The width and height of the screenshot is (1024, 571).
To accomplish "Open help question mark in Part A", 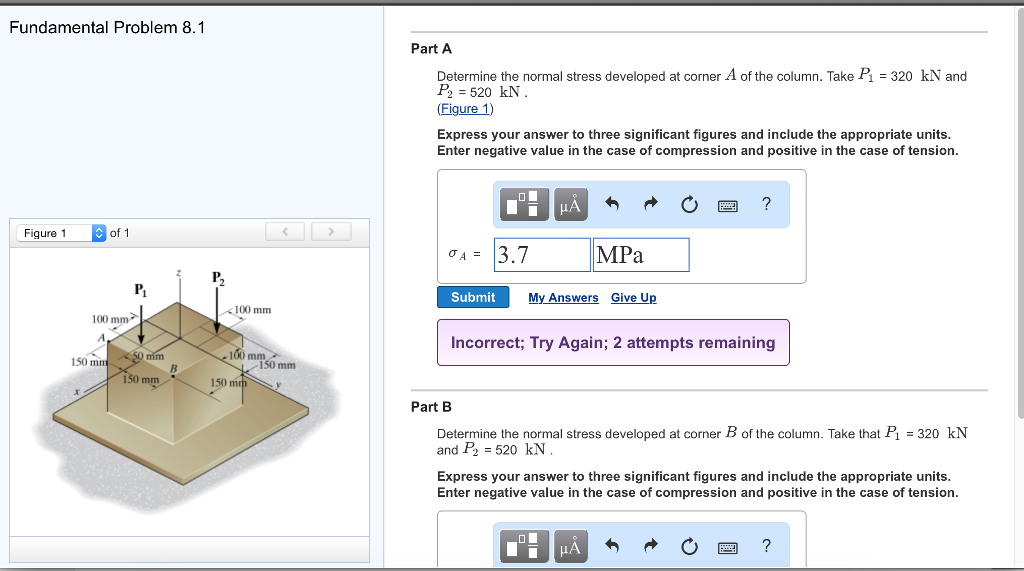I will pyautogui.click(x=767, y=204).
